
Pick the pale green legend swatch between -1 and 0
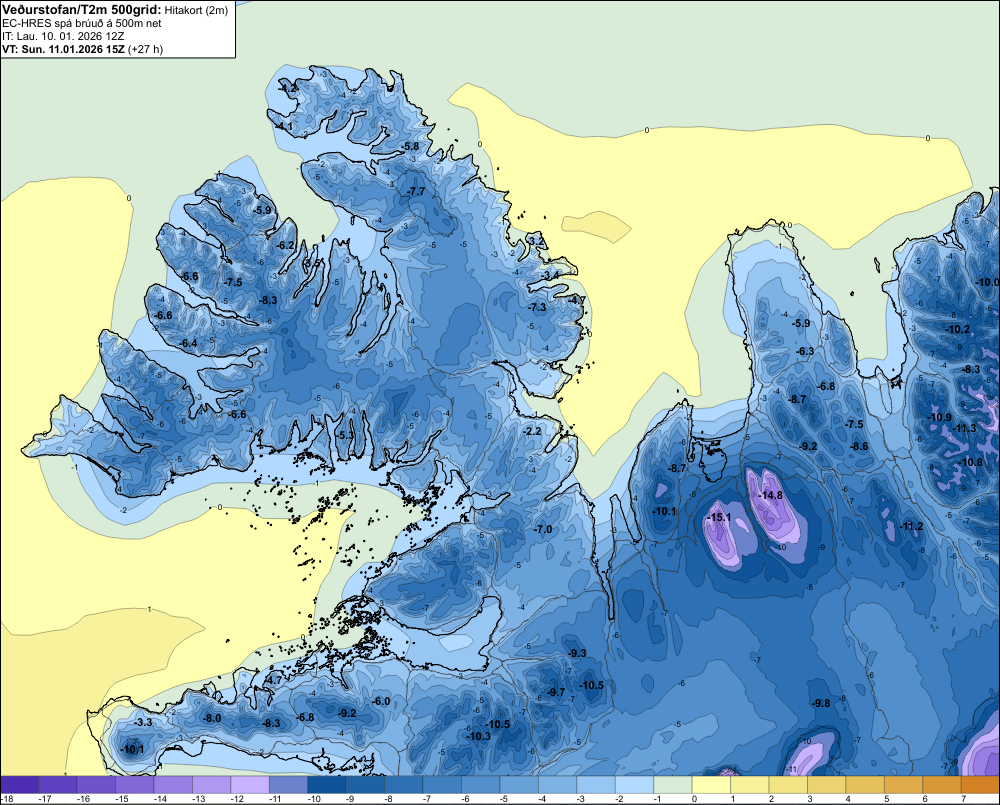[x=673, y=784]
